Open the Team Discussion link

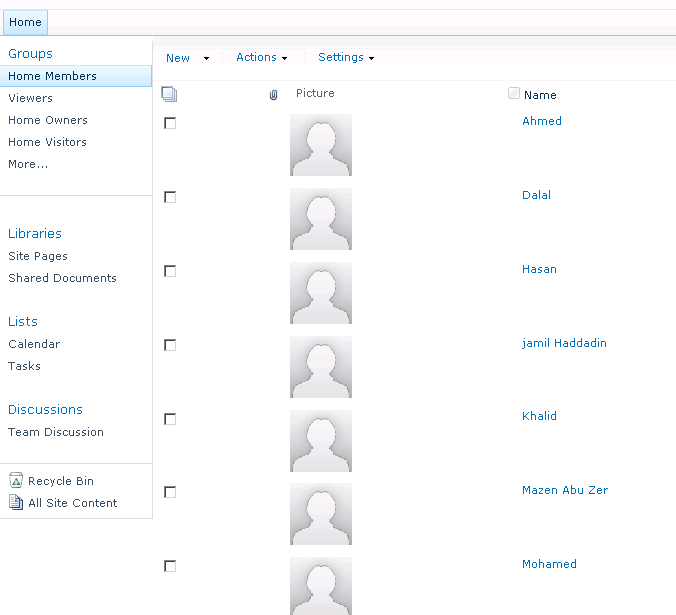56,432
